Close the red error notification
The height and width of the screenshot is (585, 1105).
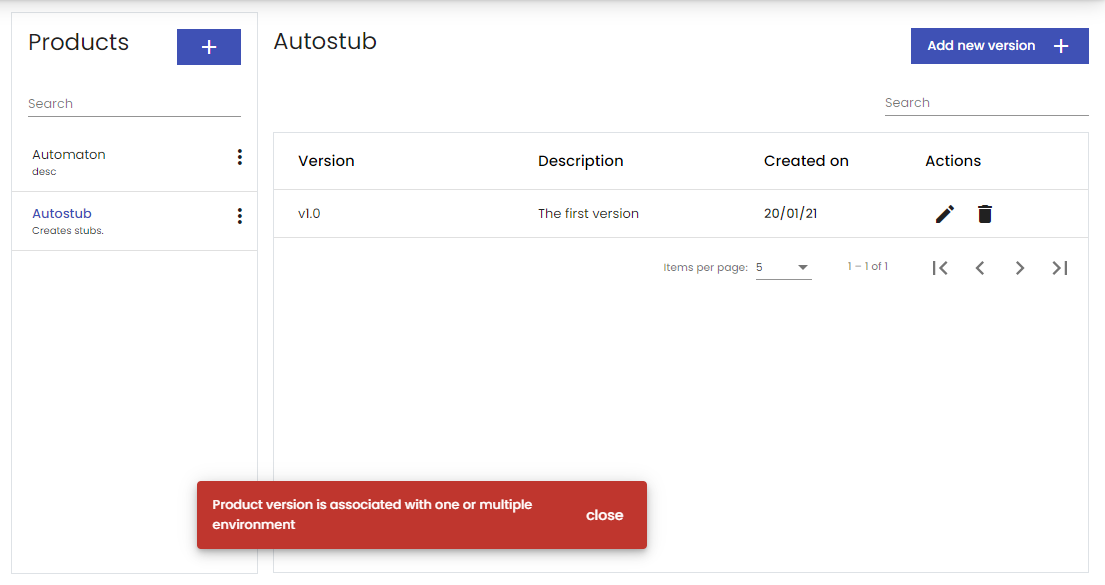[x=605, y=515]
